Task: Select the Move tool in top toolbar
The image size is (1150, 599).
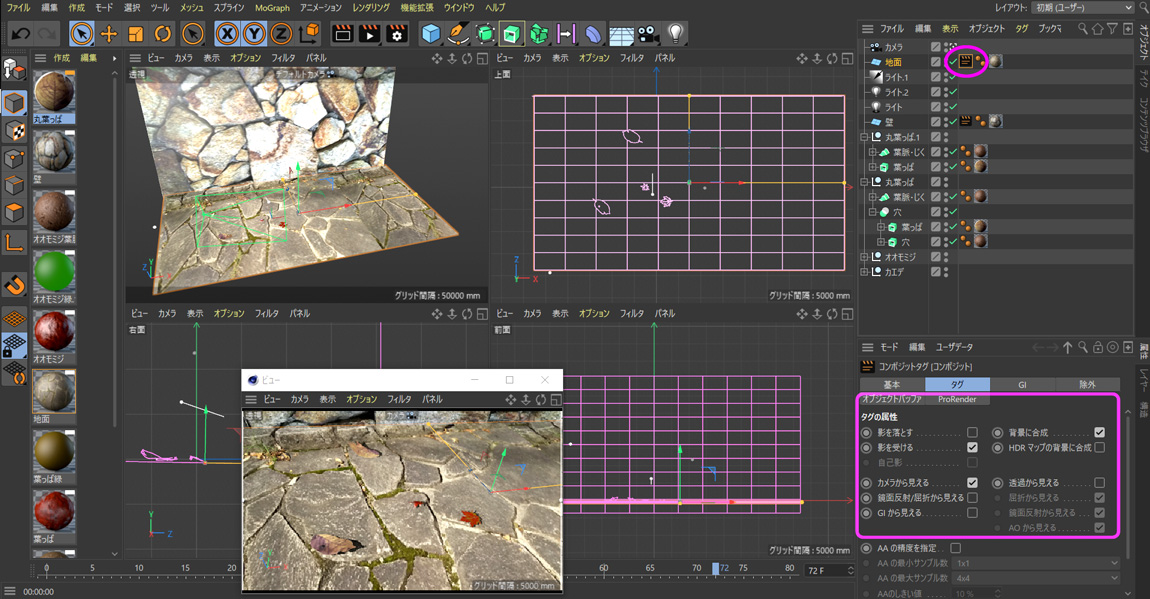Action: click(109, 34)
